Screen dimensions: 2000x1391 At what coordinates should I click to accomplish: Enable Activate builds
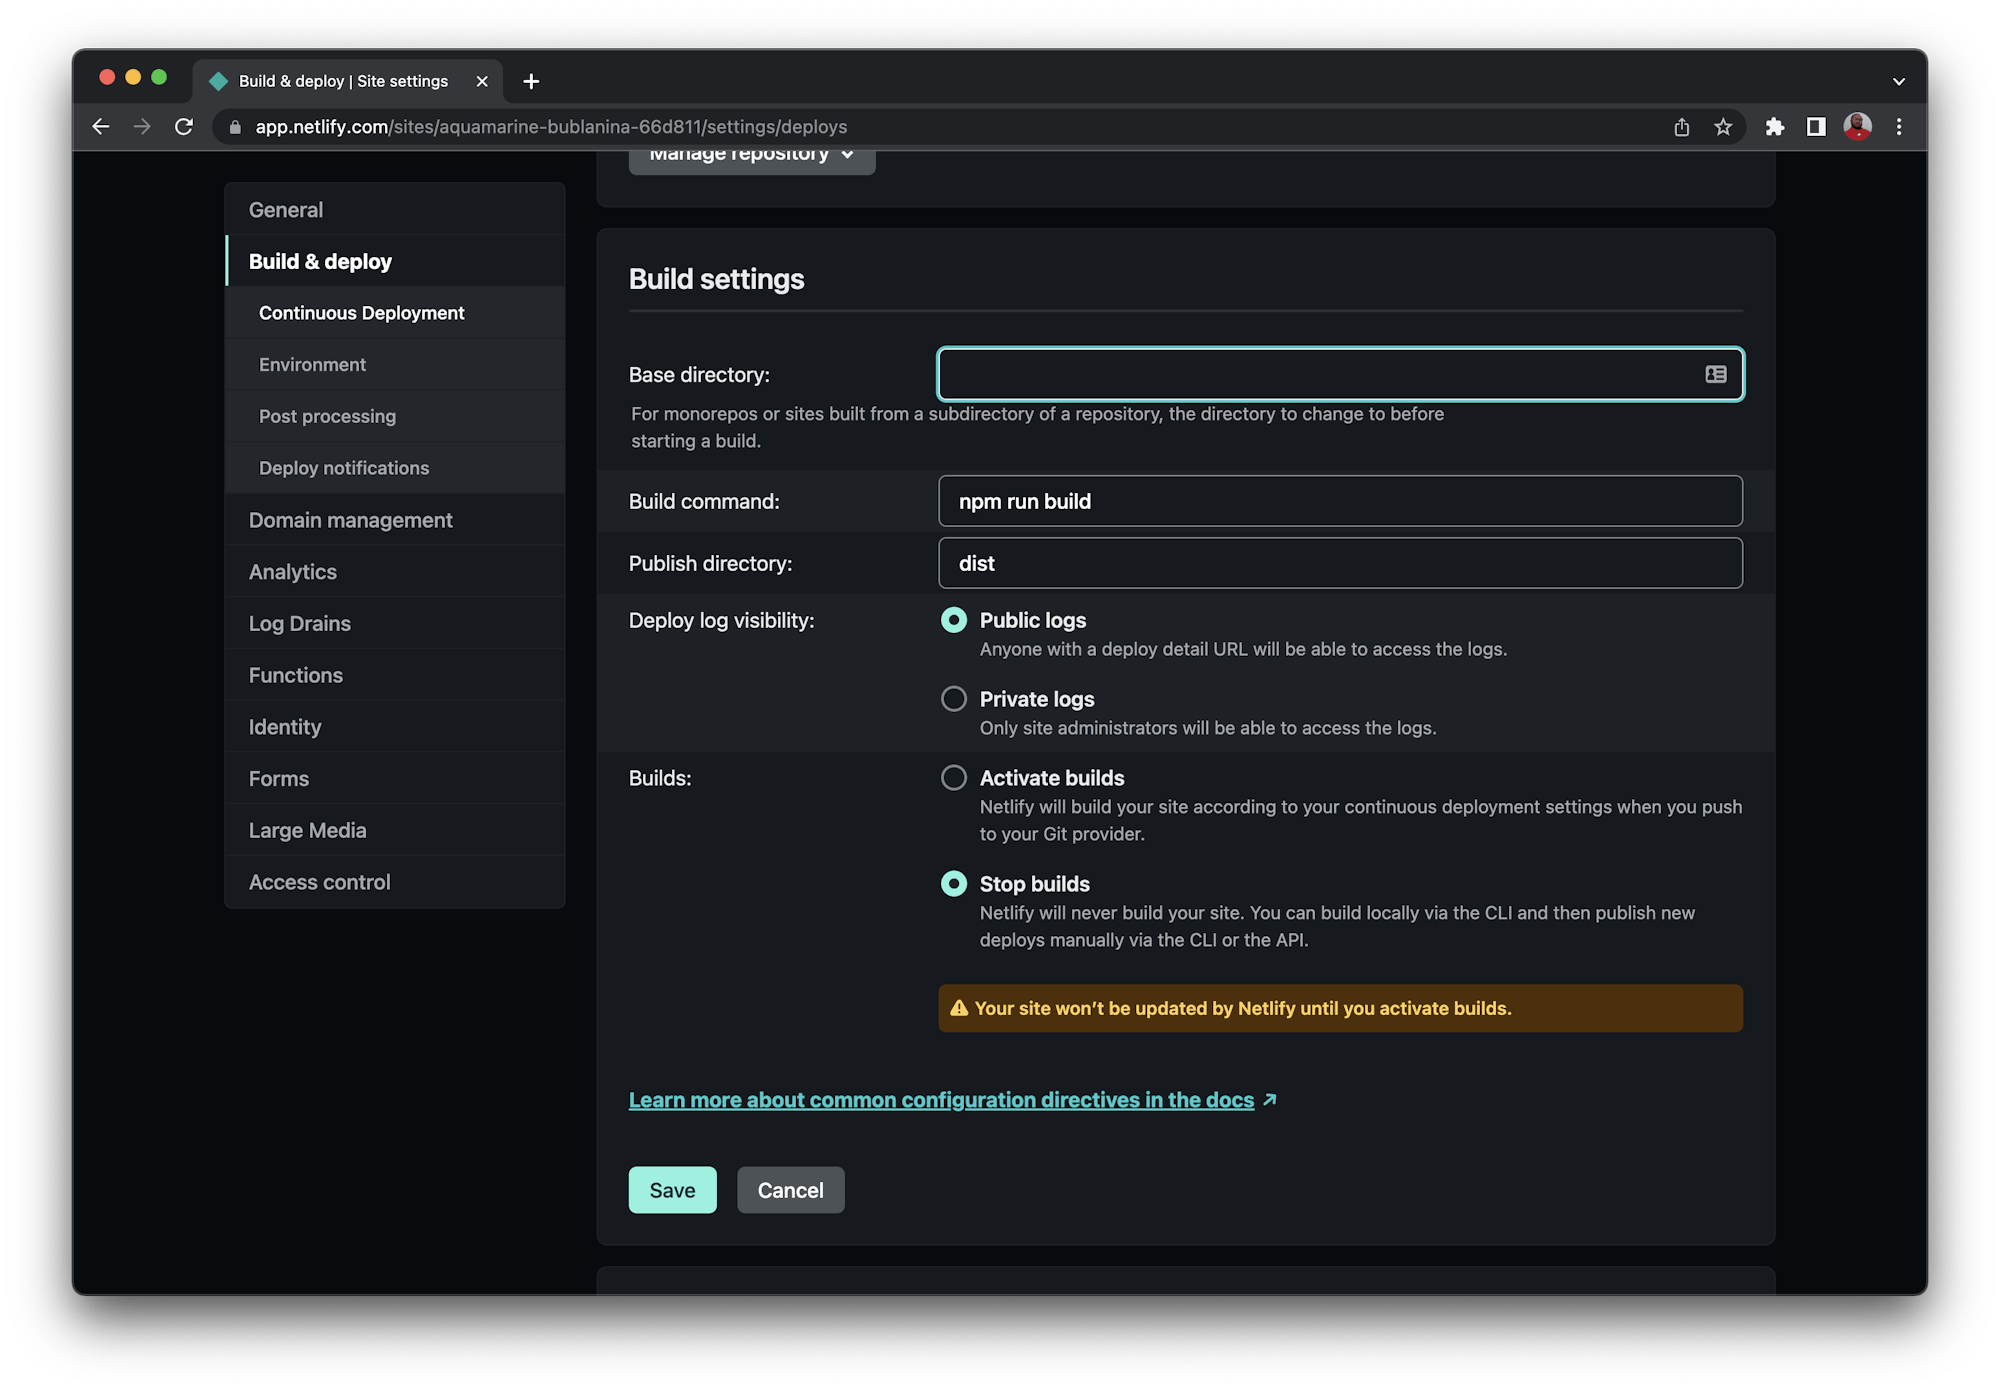tap(953, 777)
